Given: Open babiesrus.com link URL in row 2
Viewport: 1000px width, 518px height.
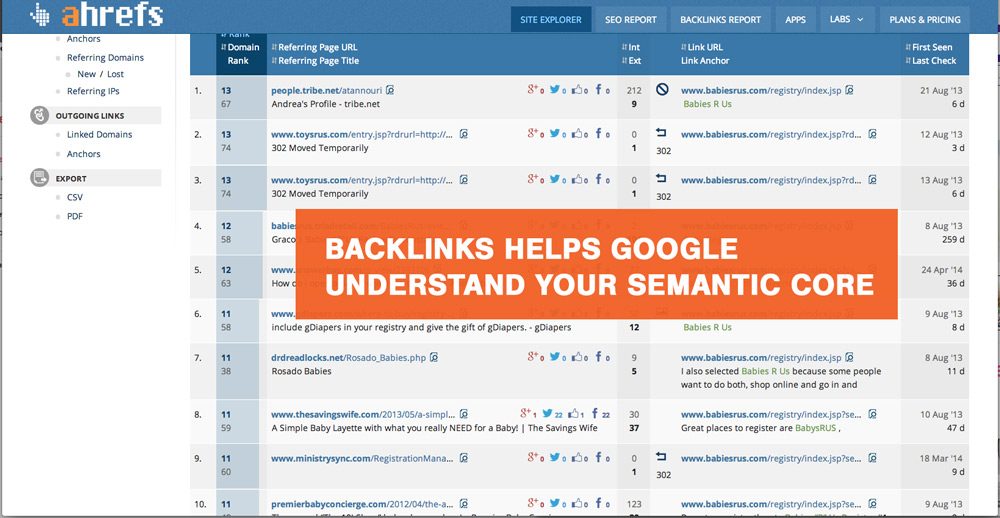Looking at the screenshot, I should (x=772, y=135).
